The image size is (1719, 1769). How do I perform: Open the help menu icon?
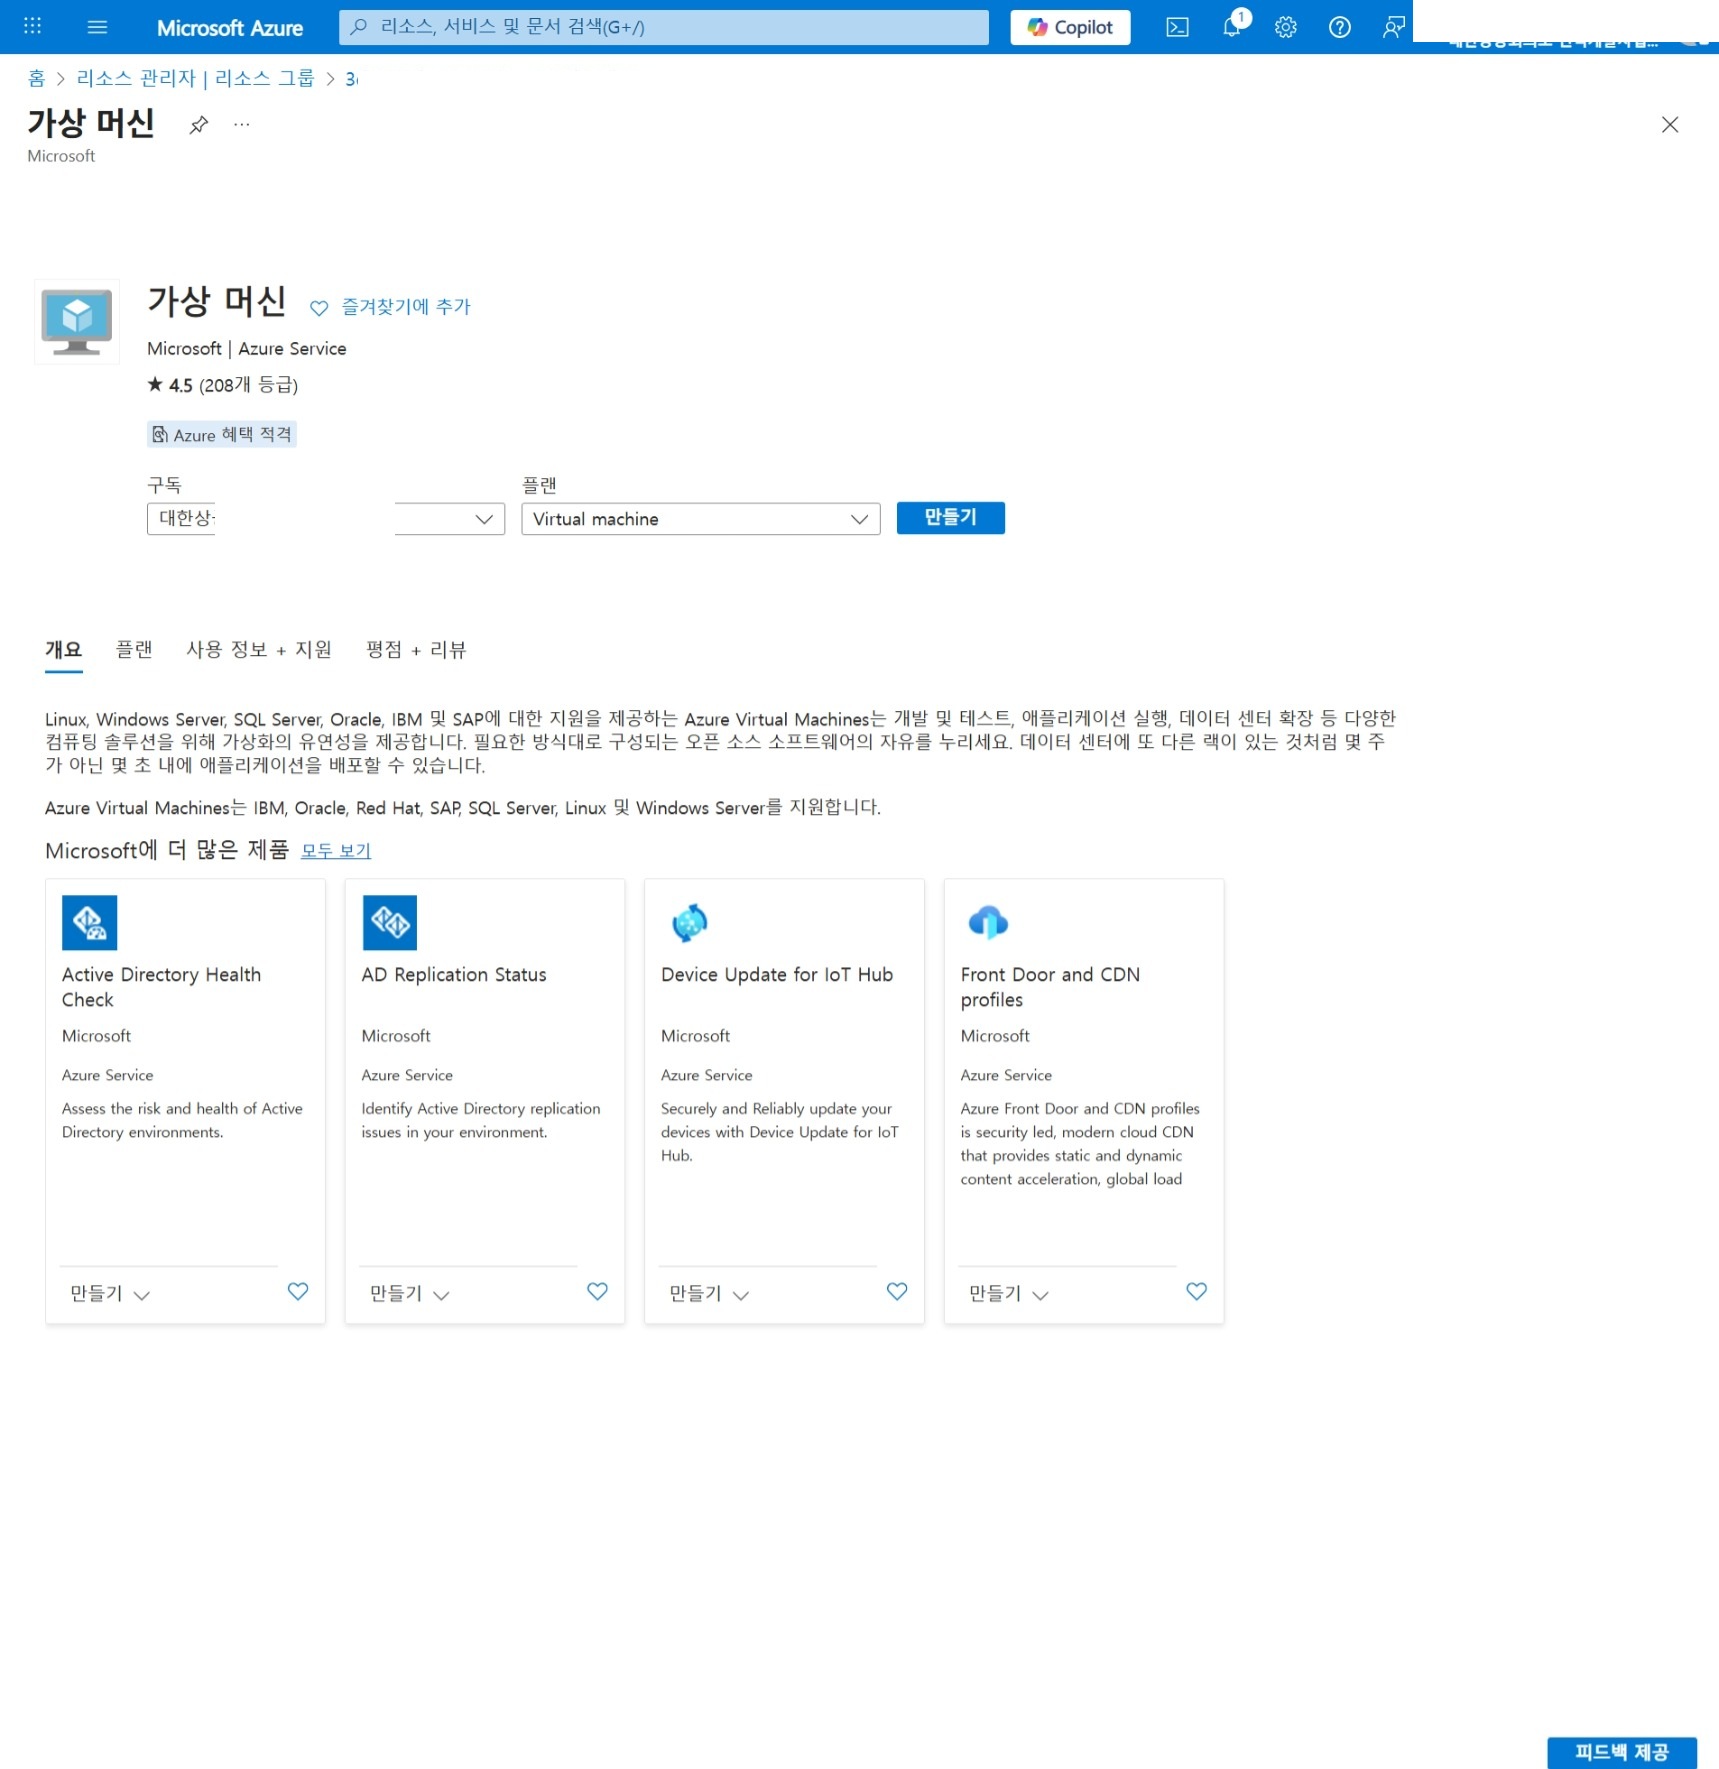pyautogui.click(x=1339, y=27)
